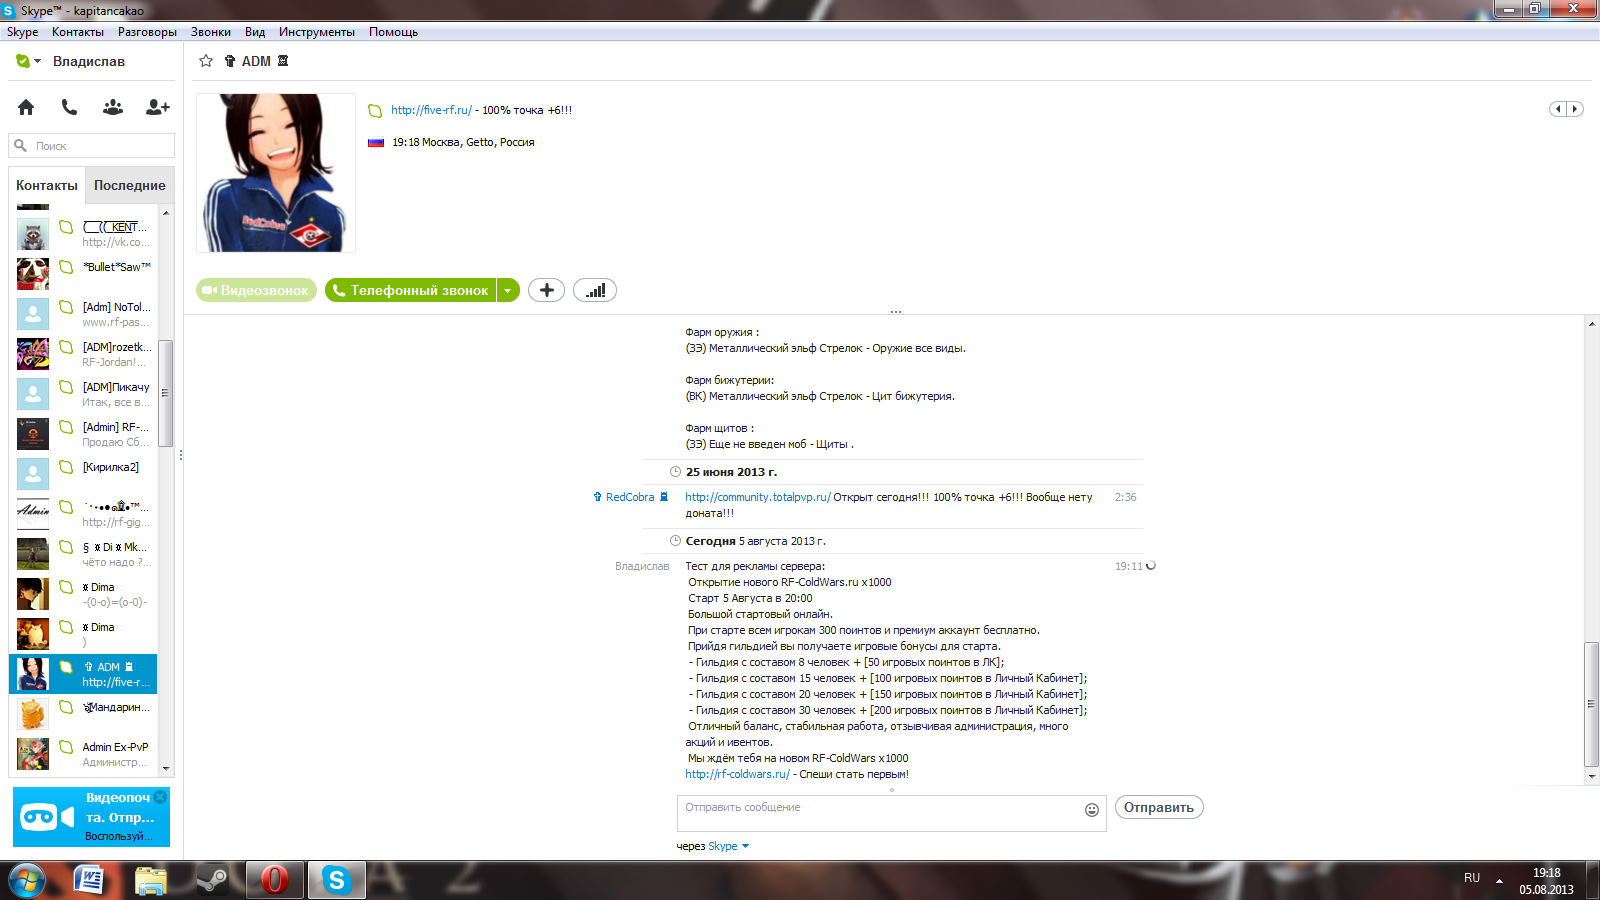This screenshot has width=1600, height=900.
Task: Check call quality signal bars button
Action: tap(595, 290)
